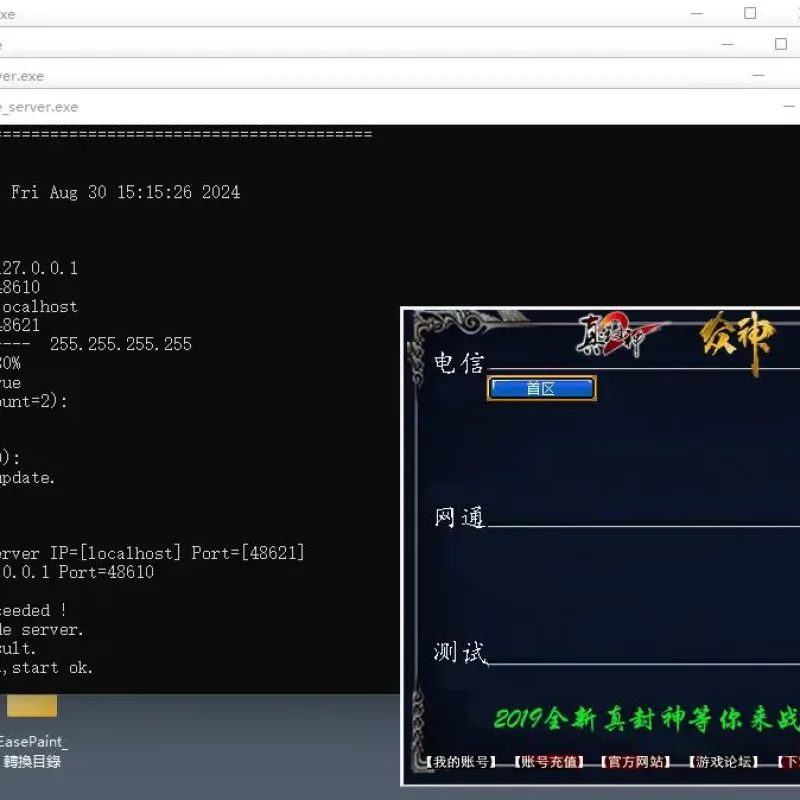Open the 【游戏论坛】 forum link
The height and width of the screenshot is (800, 800).
click(723, 762)
